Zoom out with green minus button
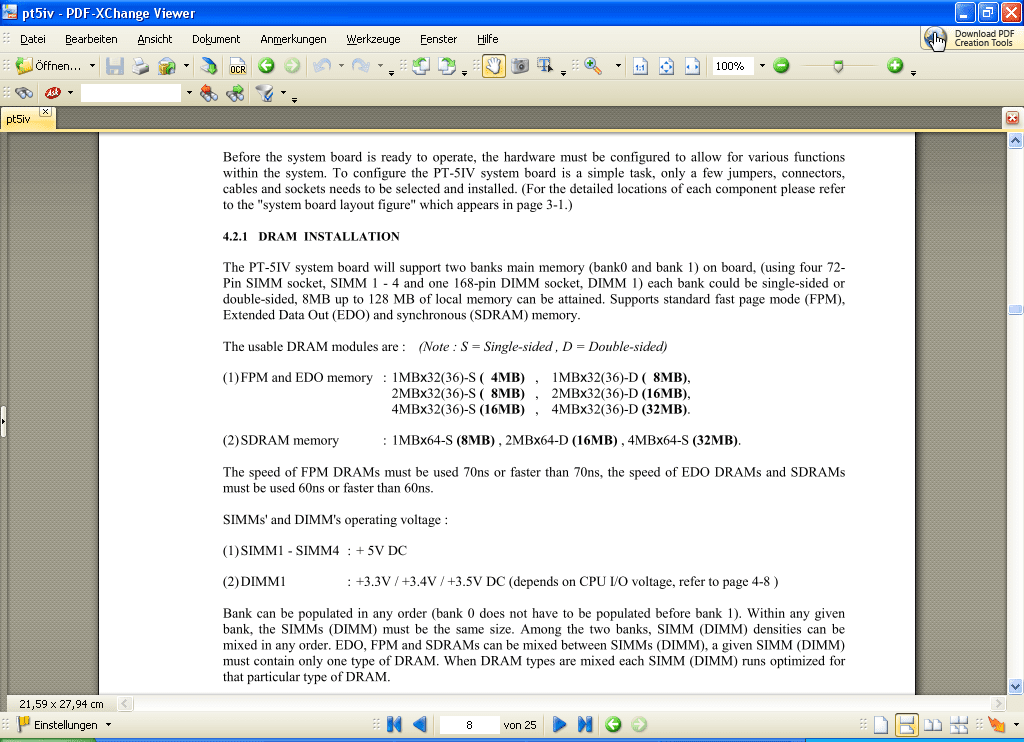 click(x=781, y=65)
